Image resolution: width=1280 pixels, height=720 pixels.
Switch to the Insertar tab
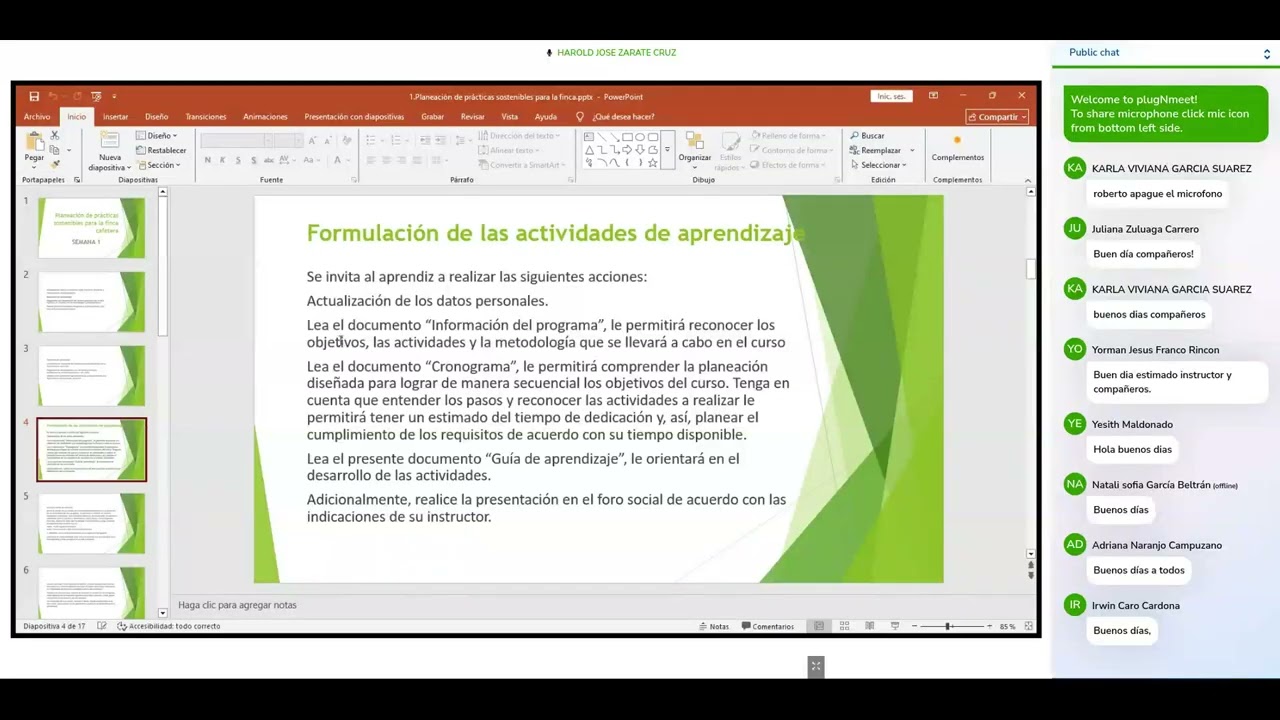pyautogui.click(x=115, y=117)
